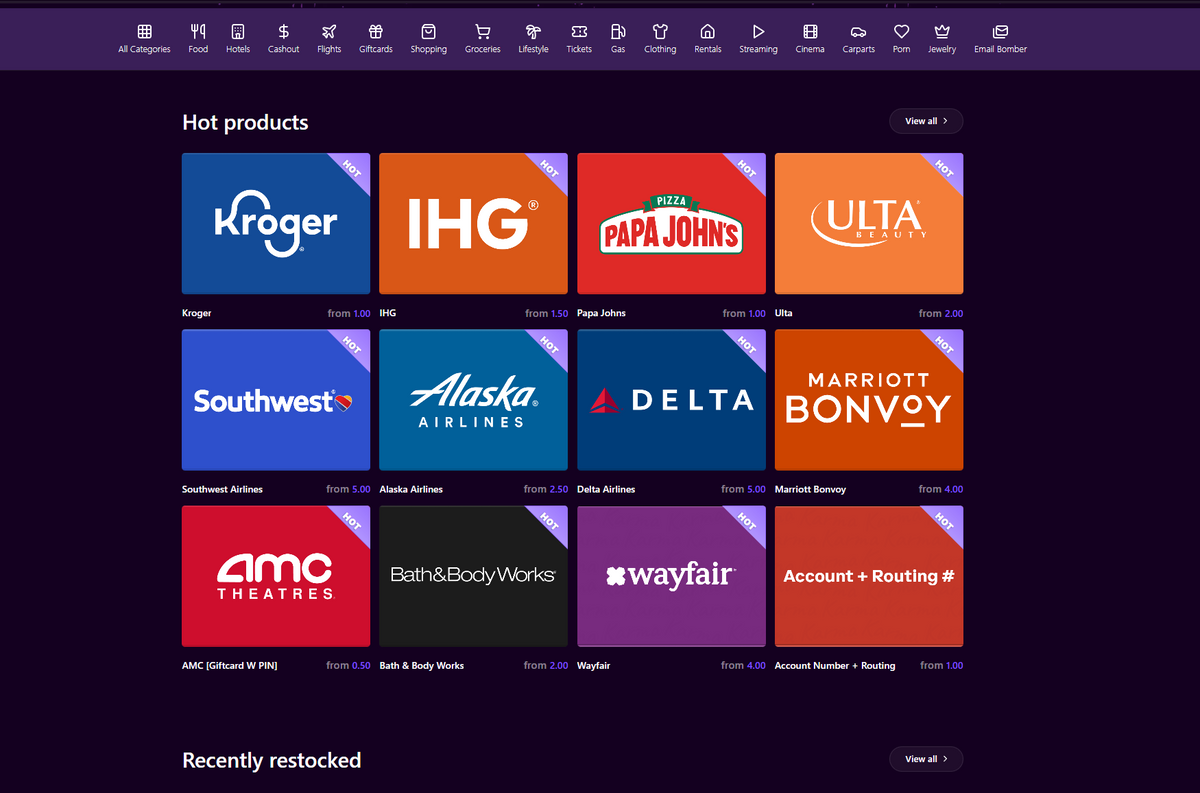Open the Account + Routing # card image

click(x=869, y=576)
